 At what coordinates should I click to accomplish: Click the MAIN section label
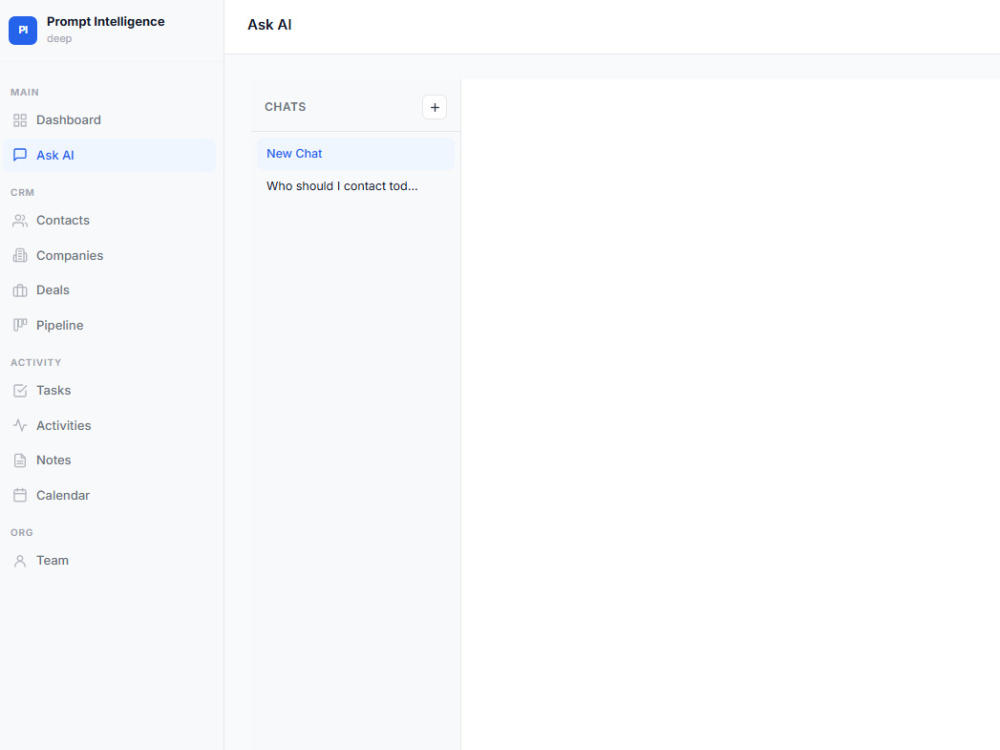pyautogui.click(x=24, y=92)
